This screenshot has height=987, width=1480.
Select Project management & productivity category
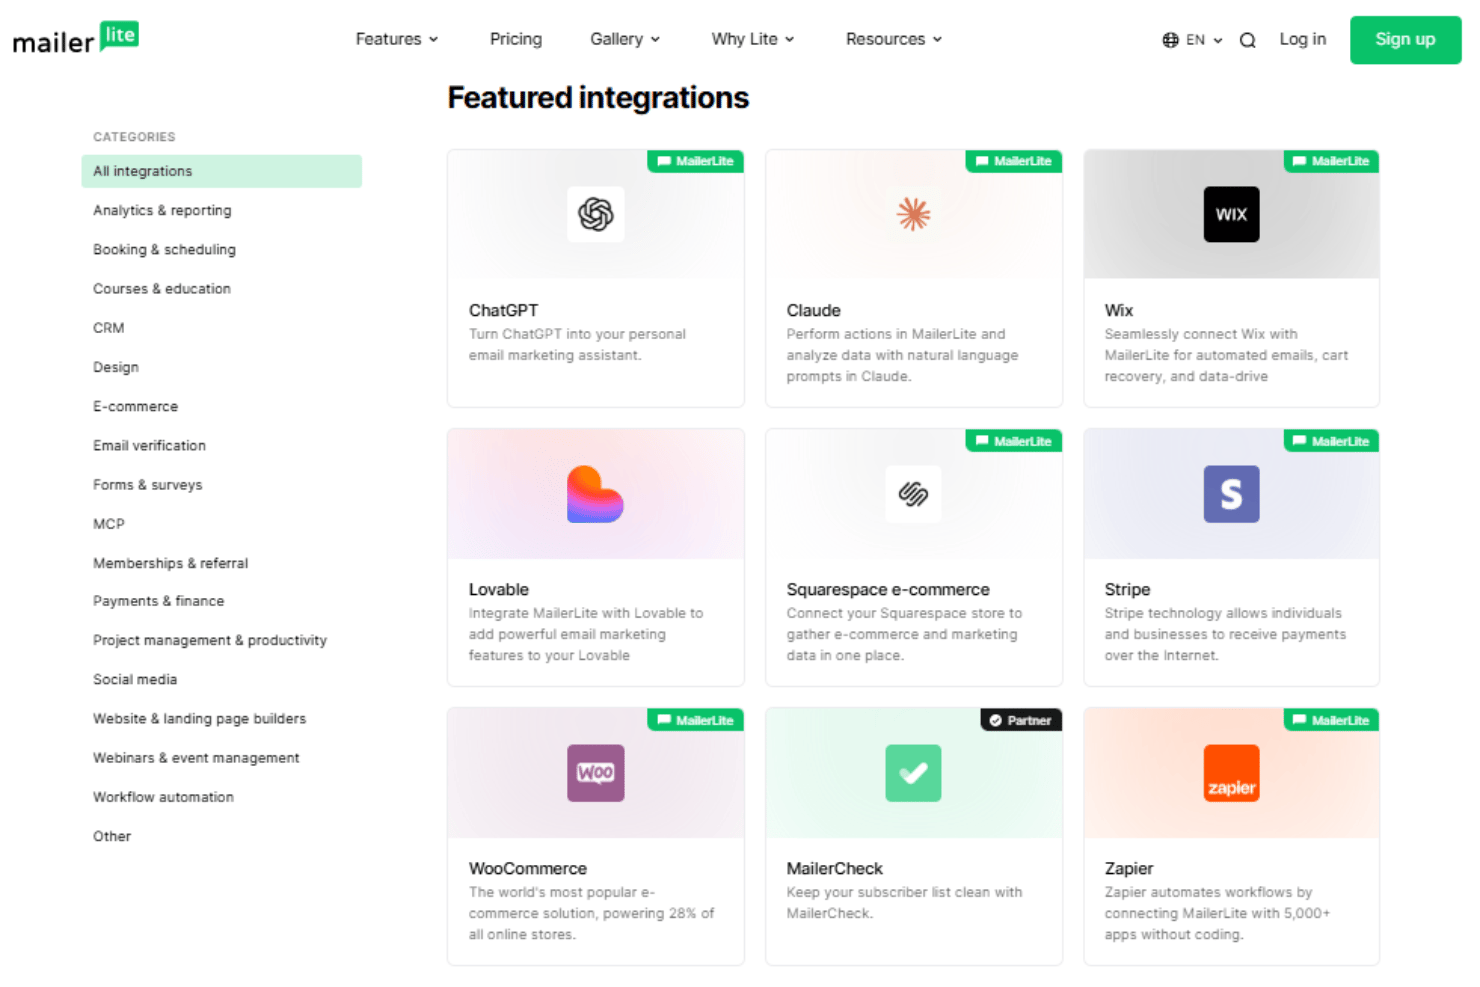[210, 640]
